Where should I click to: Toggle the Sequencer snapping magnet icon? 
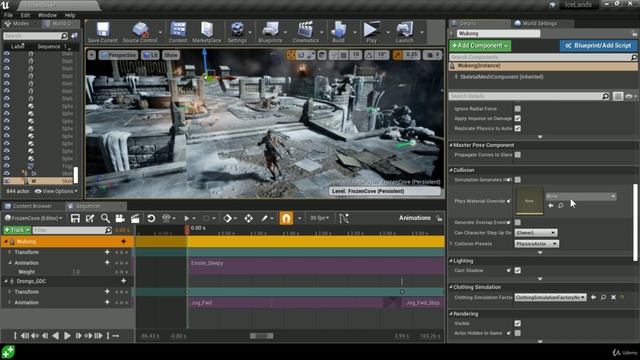[x=286, y=218]
